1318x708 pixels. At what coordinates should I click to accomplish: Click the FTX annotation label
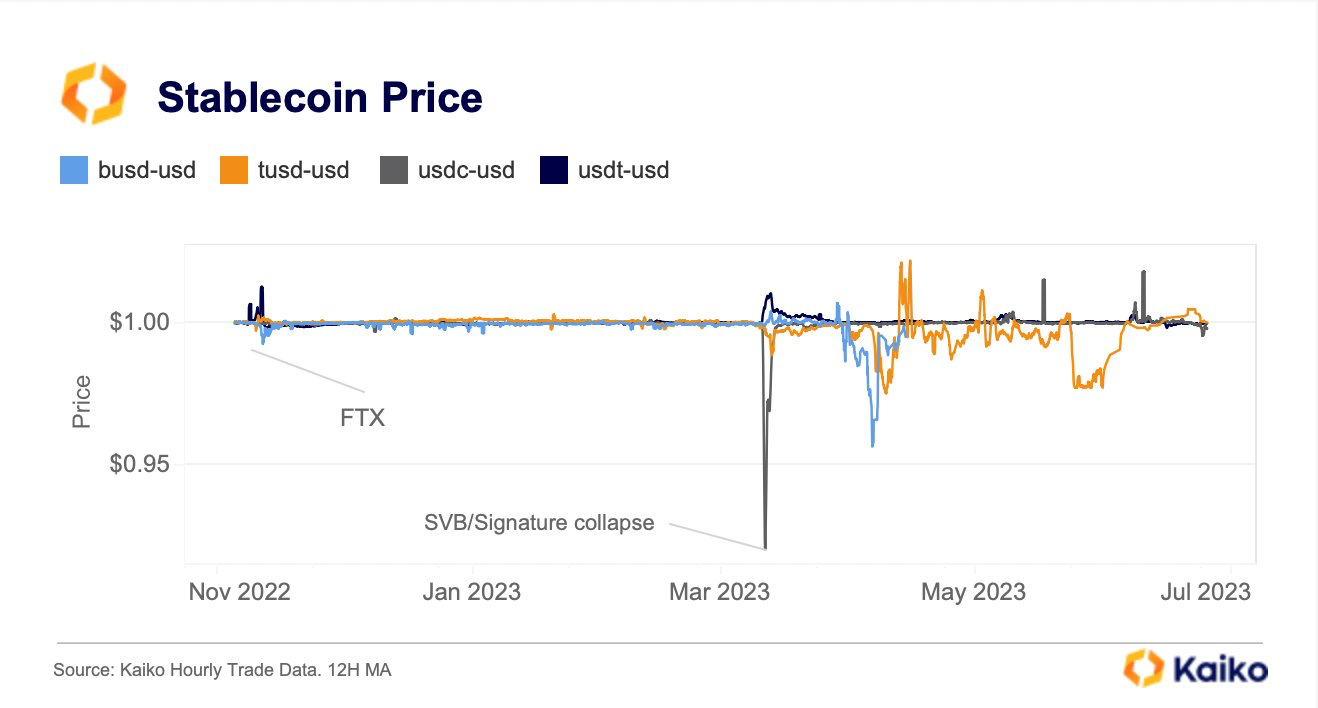click(362, 419)
